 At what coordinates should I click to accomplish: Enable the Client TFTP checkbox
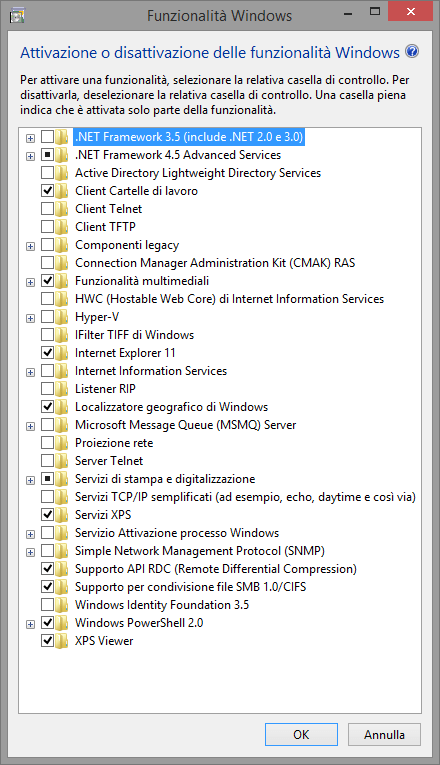coord(47,227)
